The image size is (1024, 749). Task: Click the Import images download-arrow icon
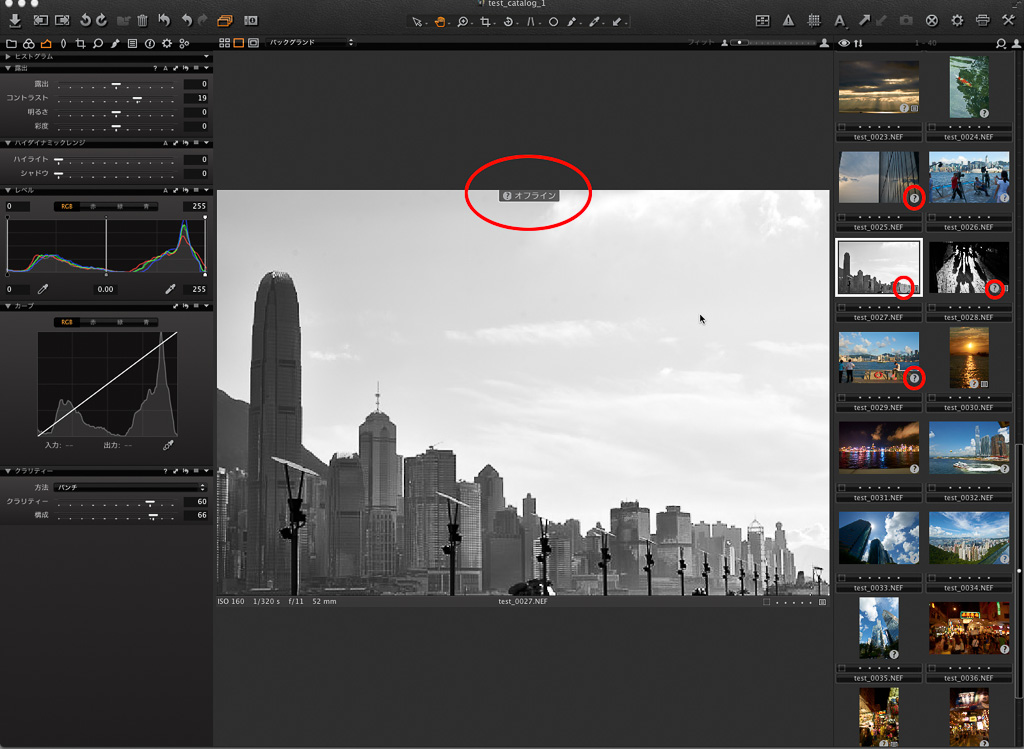tap(14, 20)
